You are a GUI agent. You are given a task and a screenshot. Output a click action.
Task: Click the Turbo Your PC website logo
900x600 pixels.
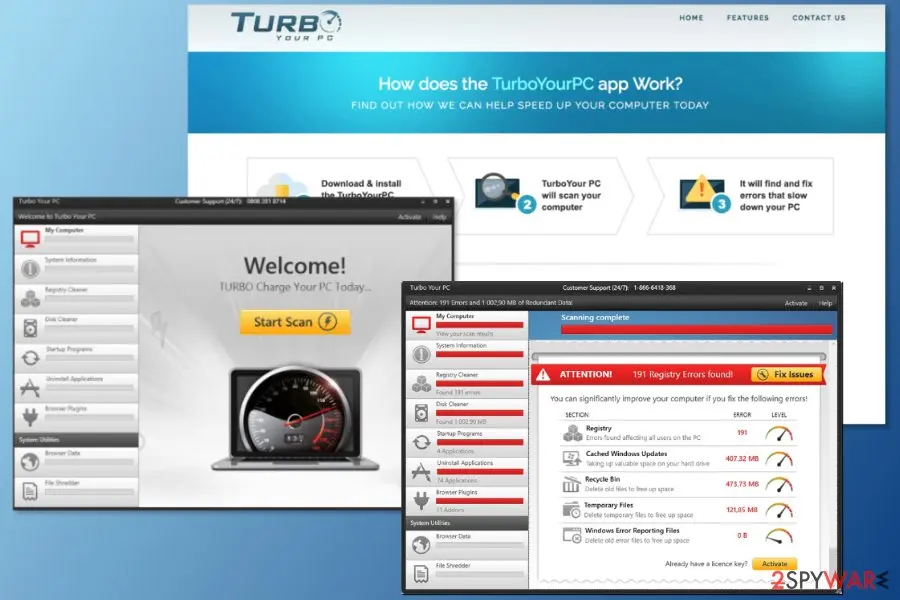tap(286, 25)
